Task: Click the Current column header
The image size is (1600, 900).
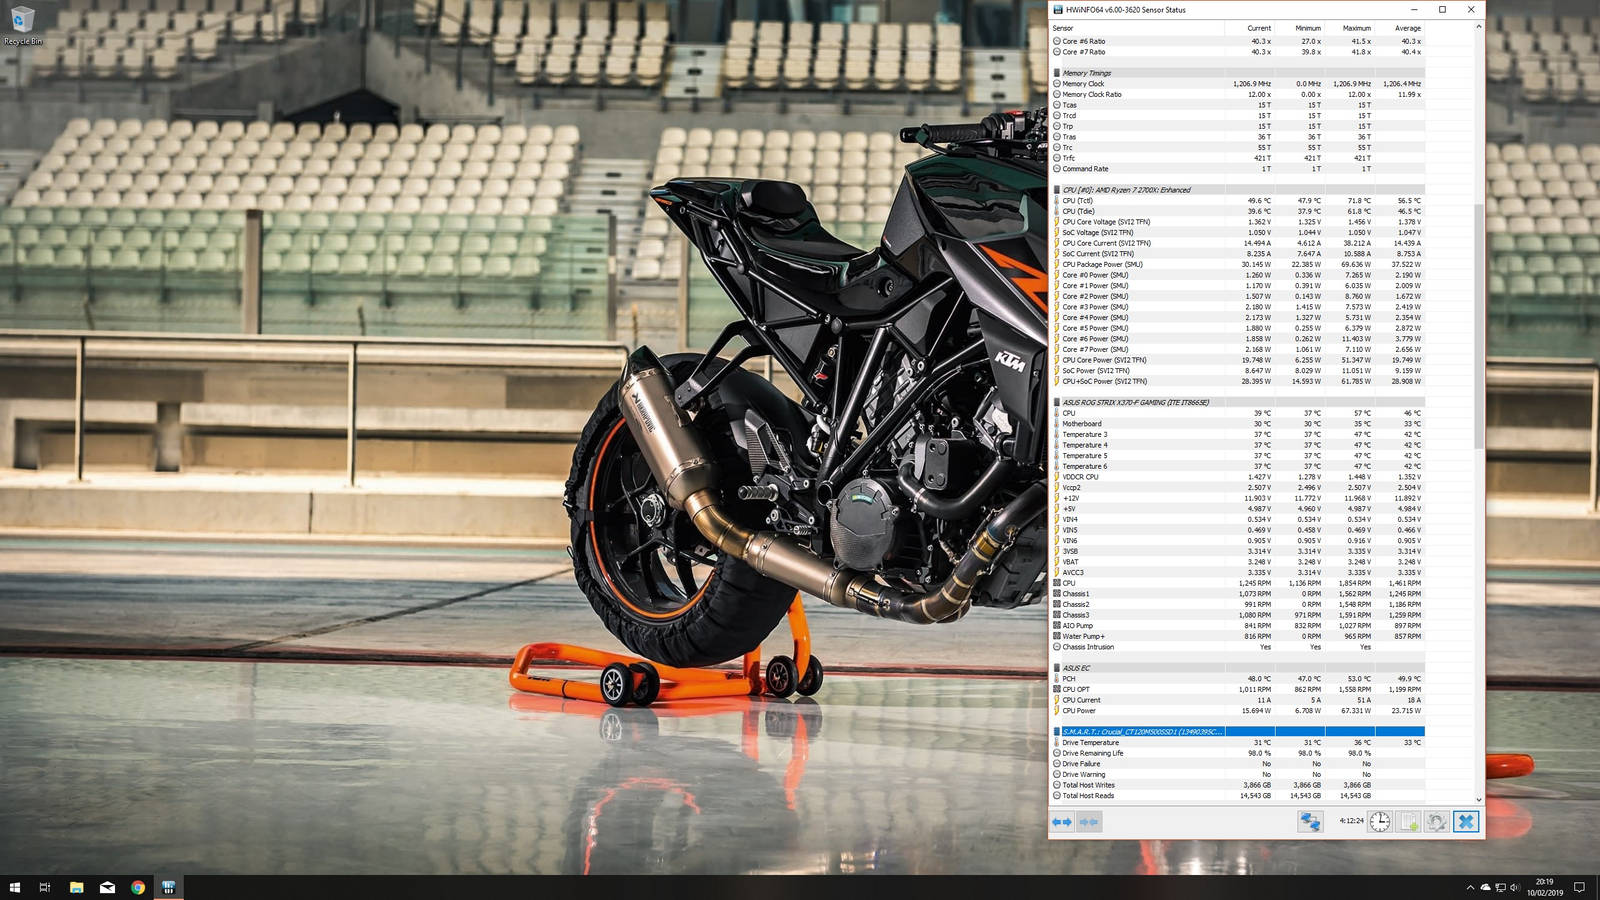Action: 1259,28
